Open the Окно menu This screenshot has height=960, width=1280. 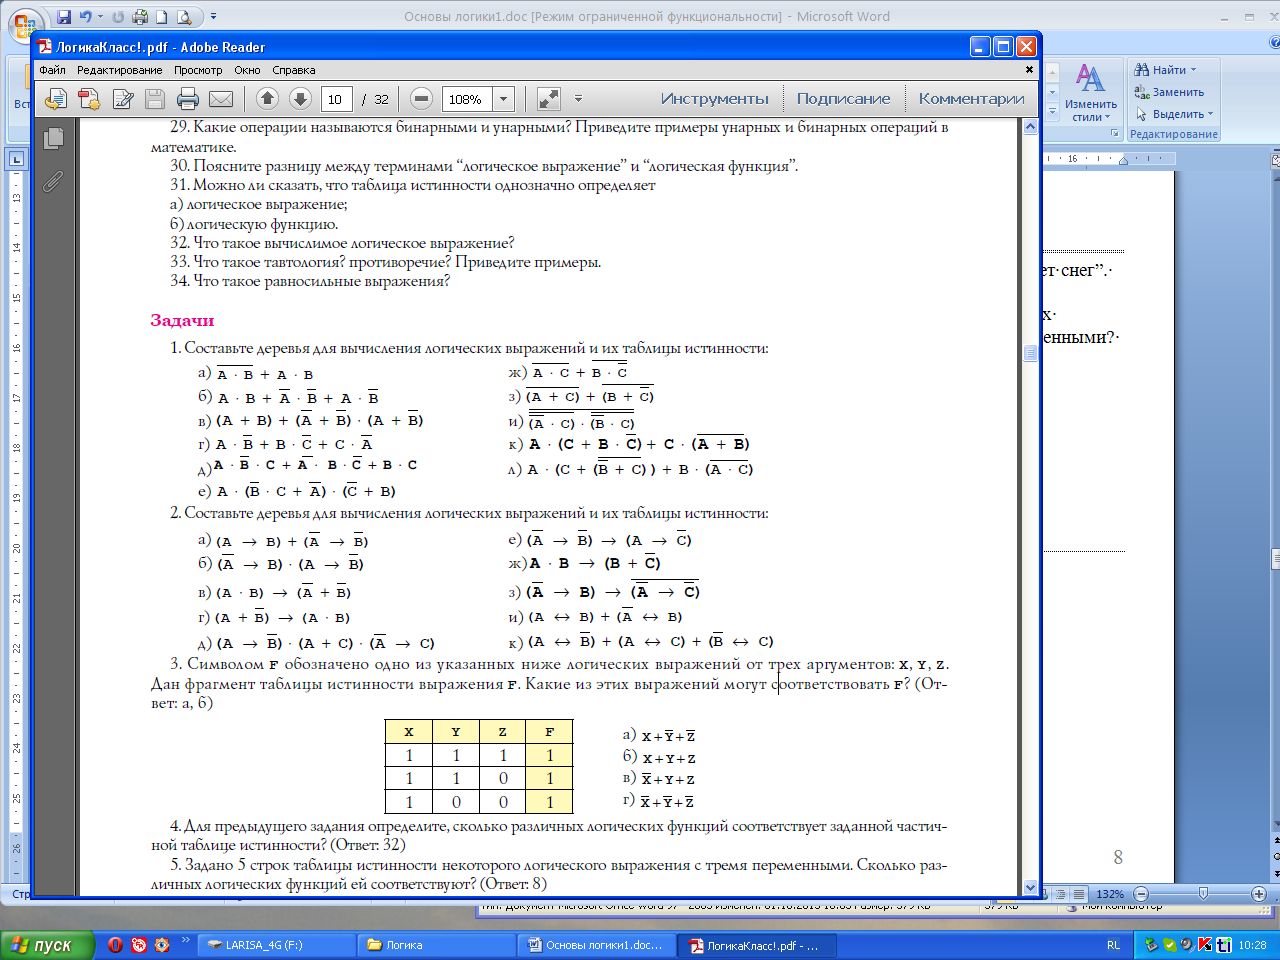[x=247, y=70]
